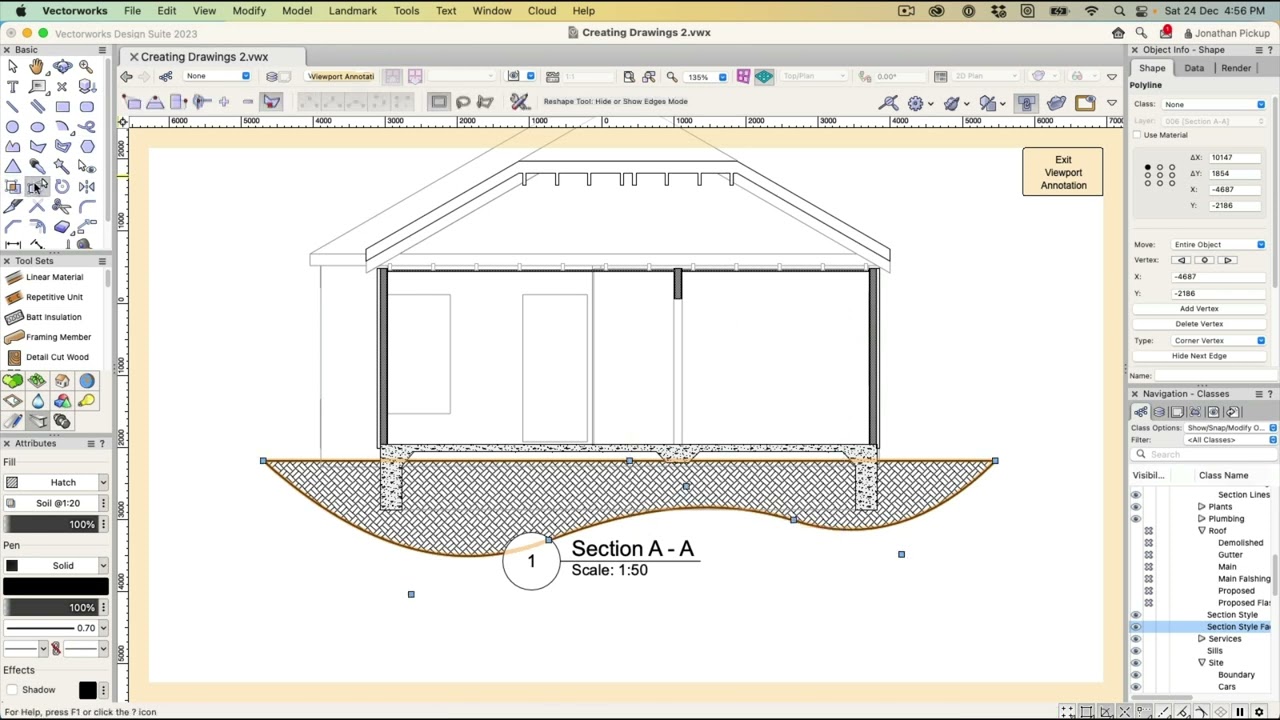Click the Fit to Objects icon

click(649, 76)
